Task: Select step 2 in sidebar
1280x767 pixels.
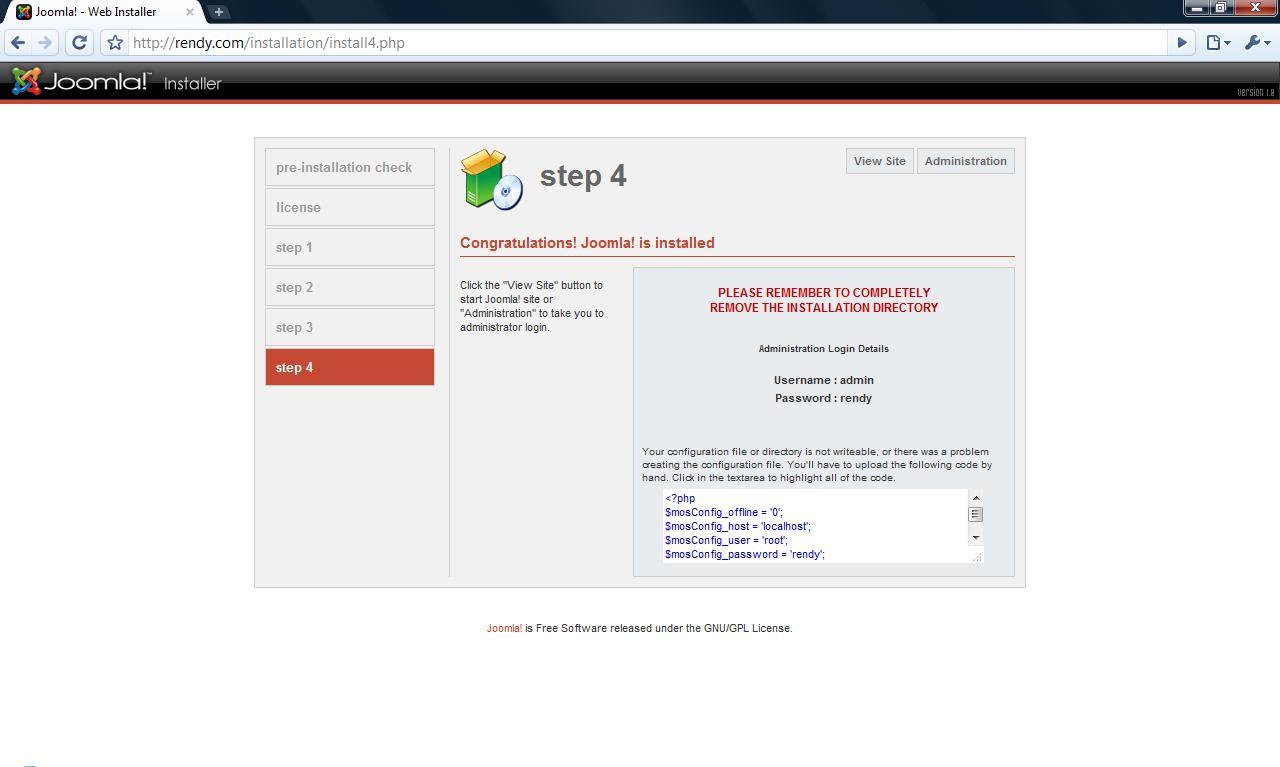Action: tap(350, 287)
